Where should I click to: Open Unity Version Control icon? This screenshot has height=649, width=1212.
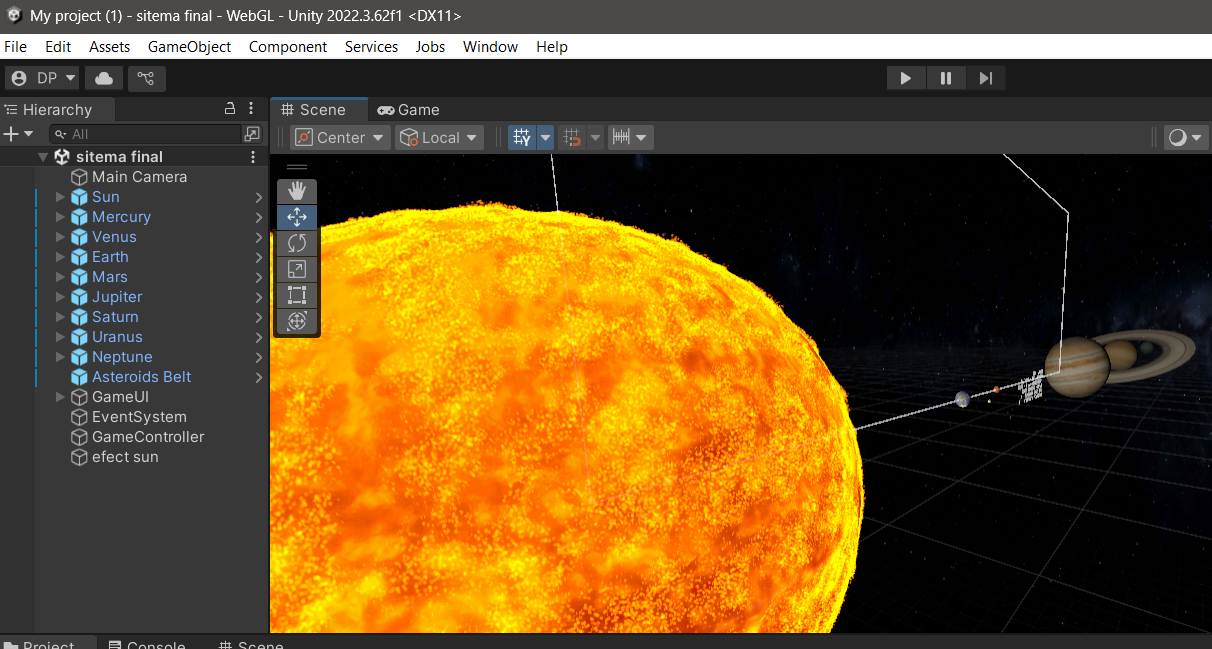146,78
